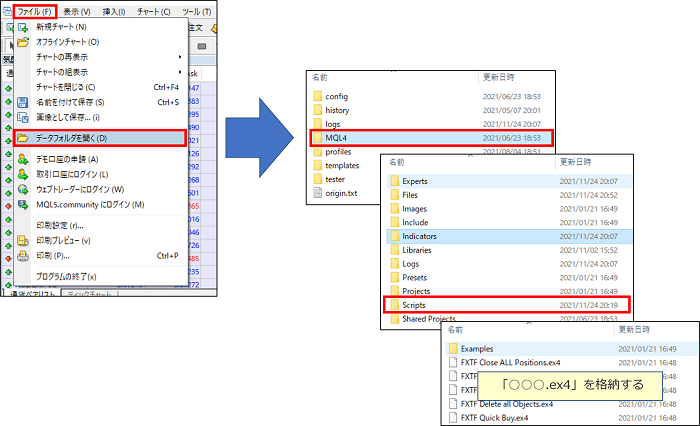This screenshot has width=700, height=426.
Task: Click the 名前を付けて保存 disk icon
Action: point(21,102)
